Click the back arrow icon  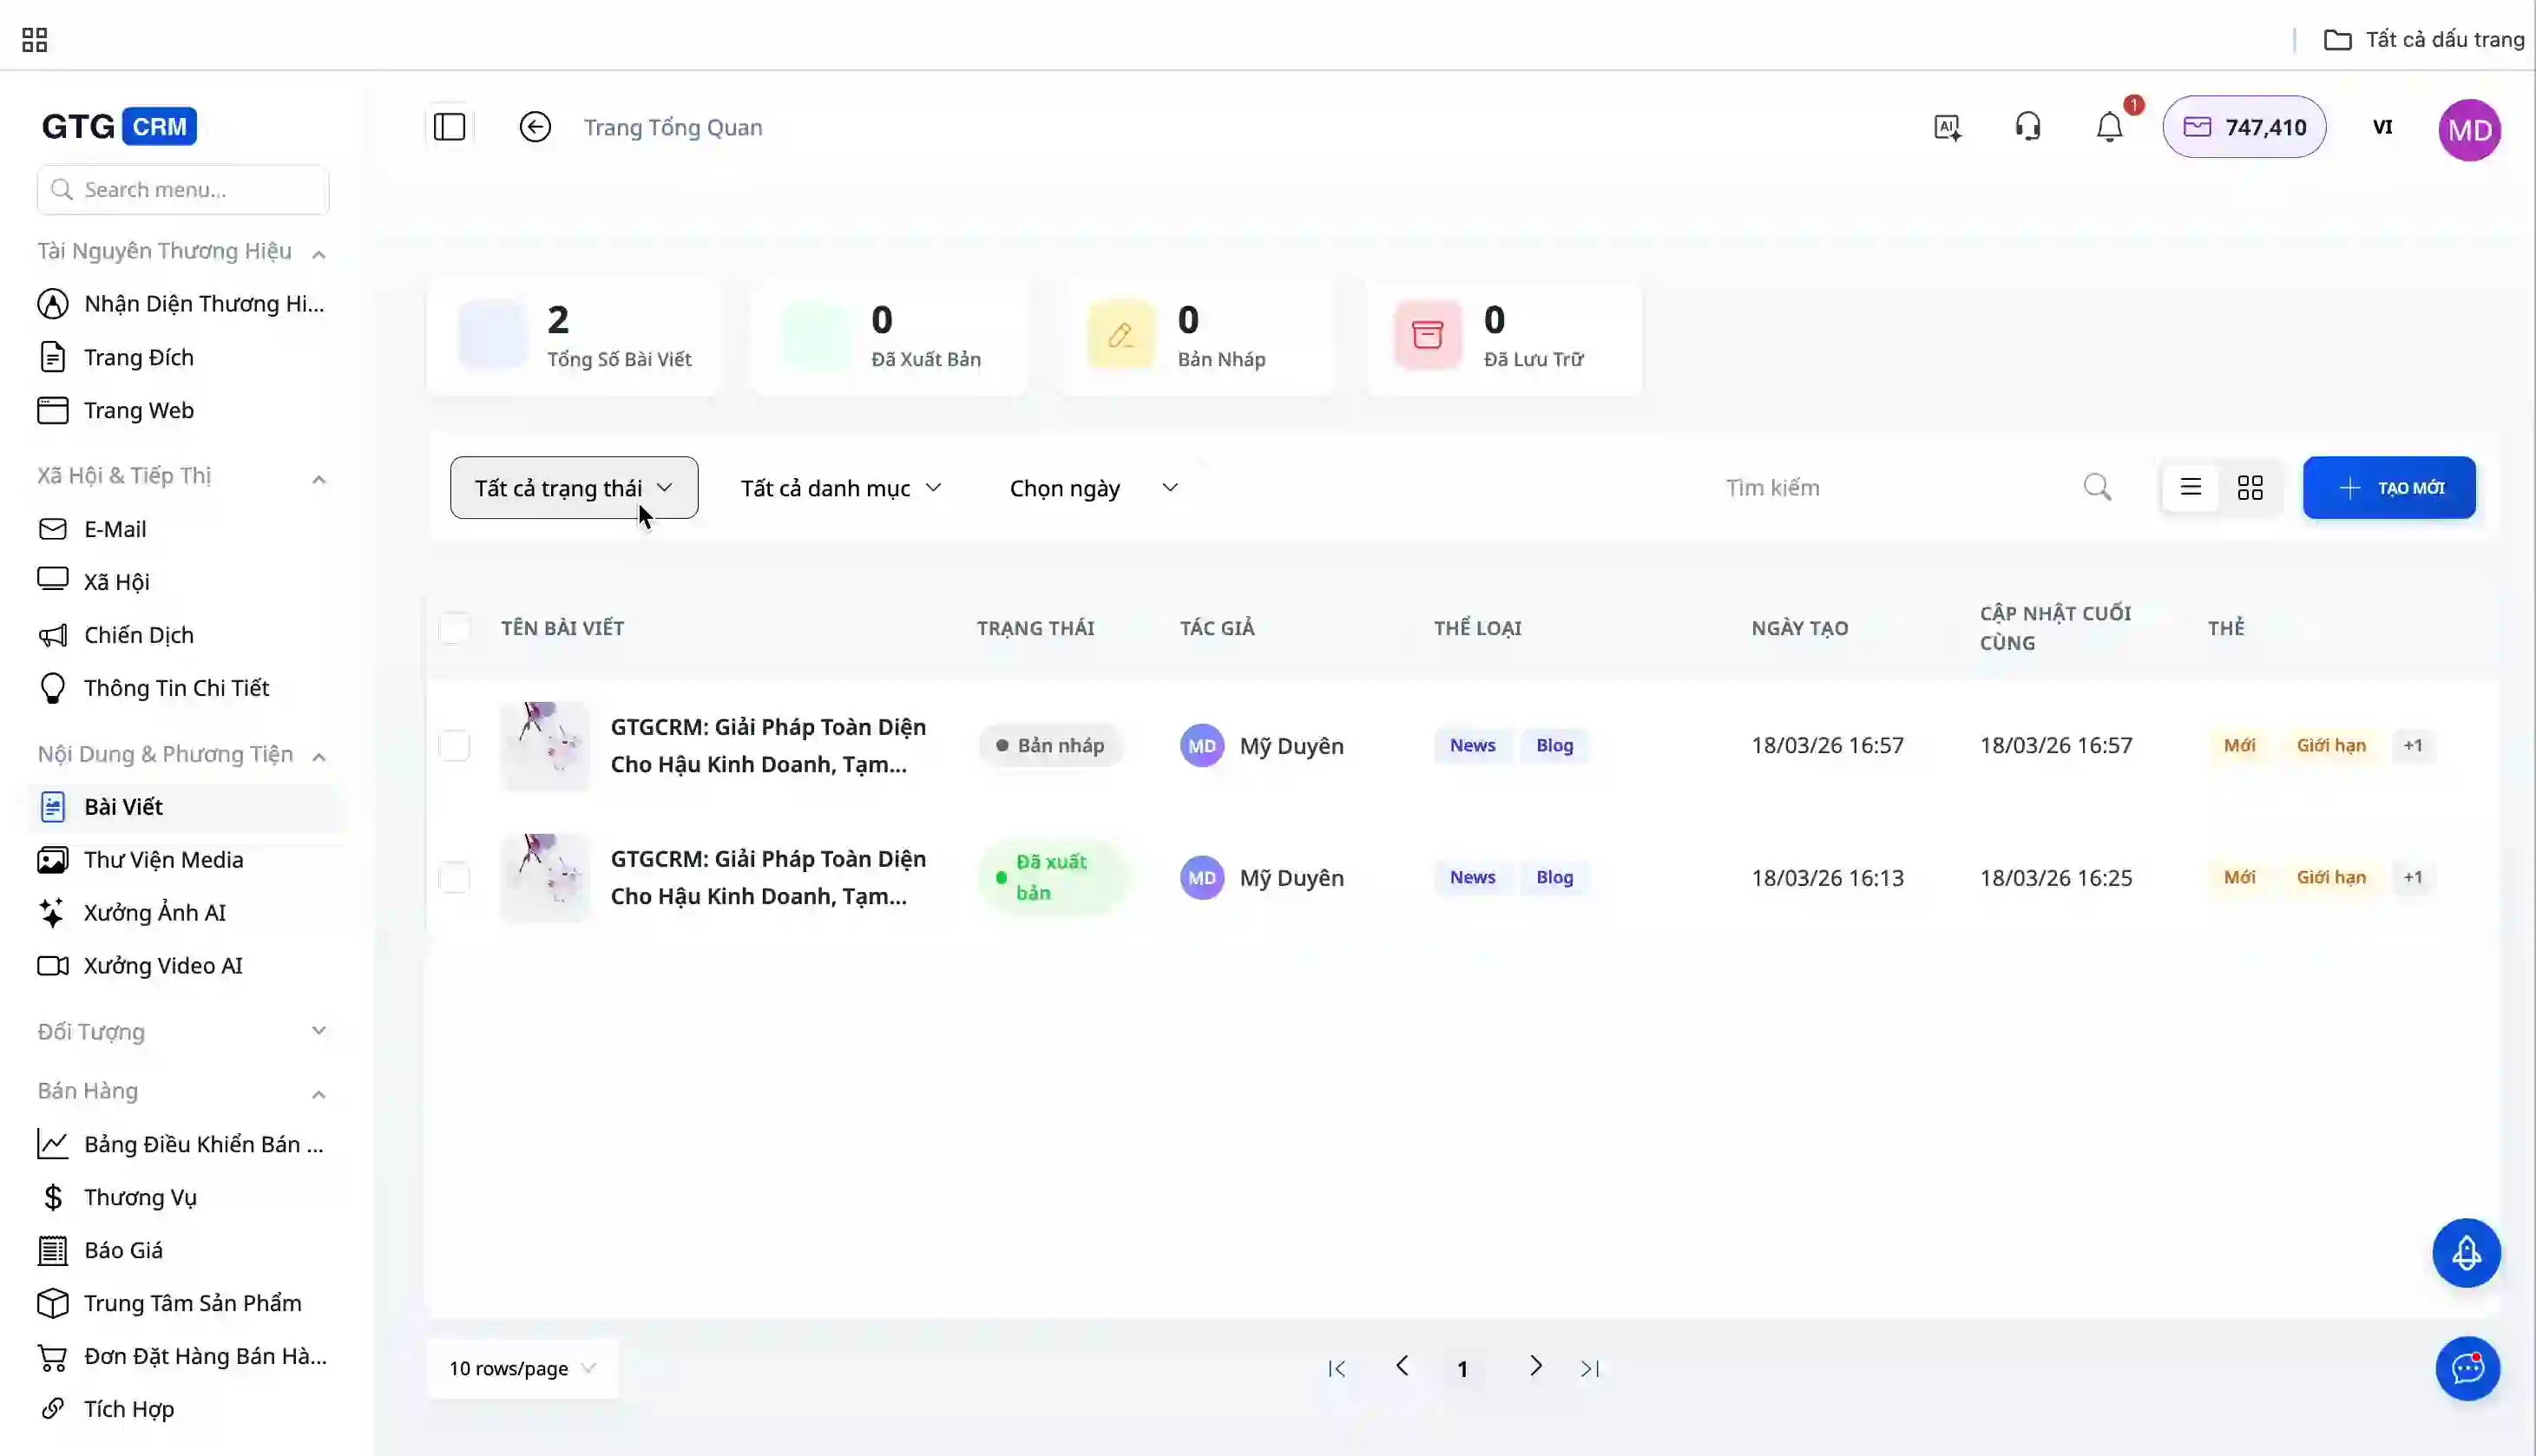tap(535, 127)
